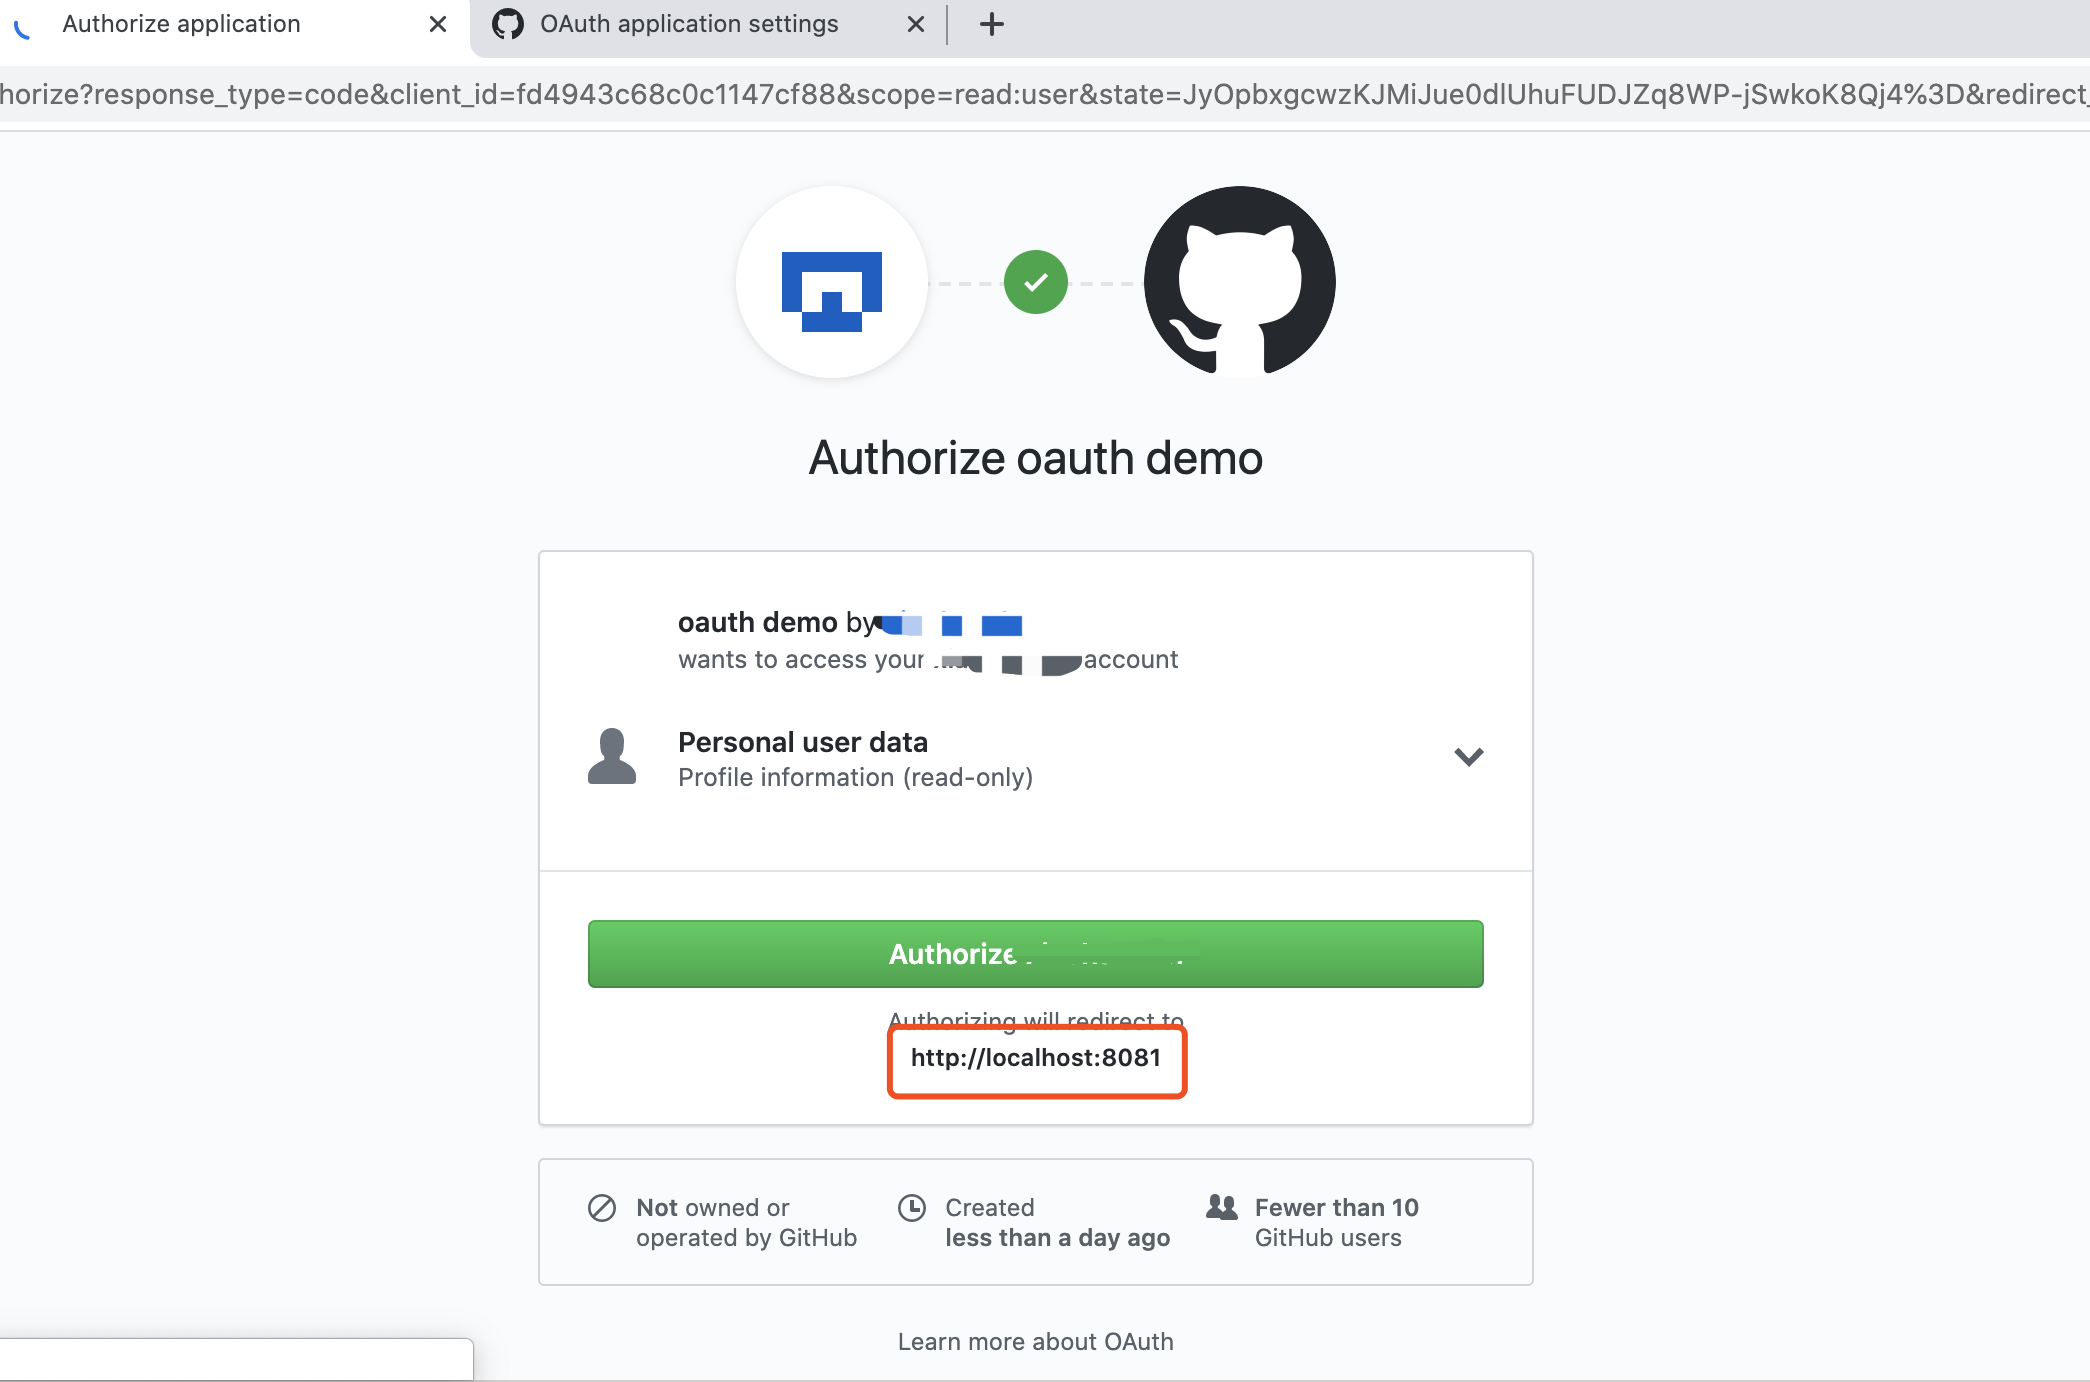
Task: Click the 'Authorize oauth demo' heading
Action: (1036, 458)
